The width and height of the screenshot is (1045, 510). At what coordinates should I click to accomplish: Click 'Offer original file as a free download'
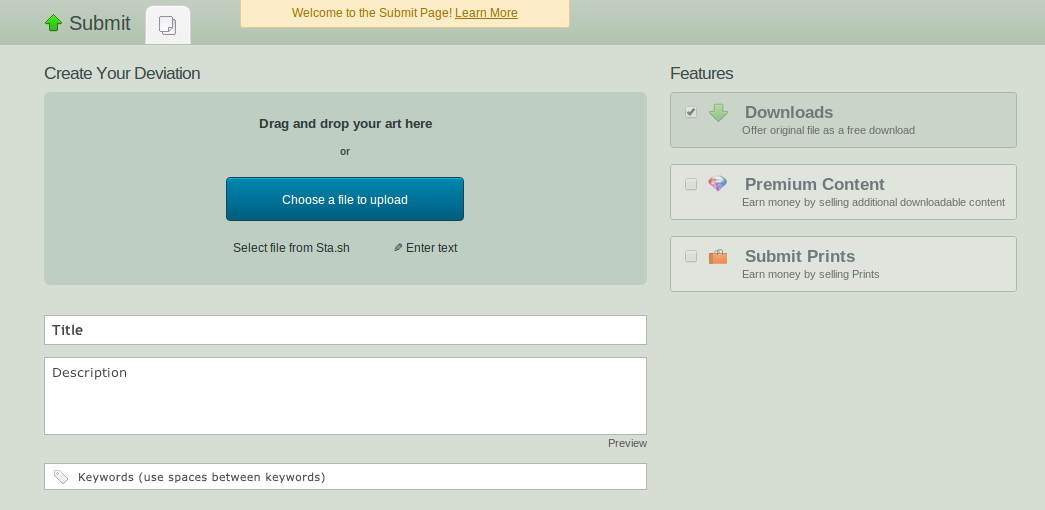[x=828, y=130]
